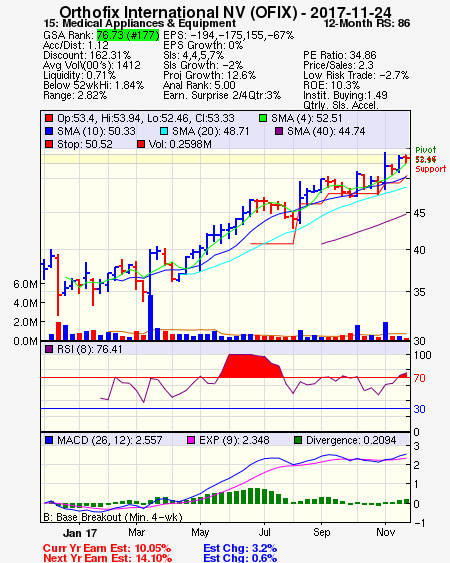Click the Low Risk Trade: -2.7% text
The height and width of the screenshot is (563, 450).
356,75
